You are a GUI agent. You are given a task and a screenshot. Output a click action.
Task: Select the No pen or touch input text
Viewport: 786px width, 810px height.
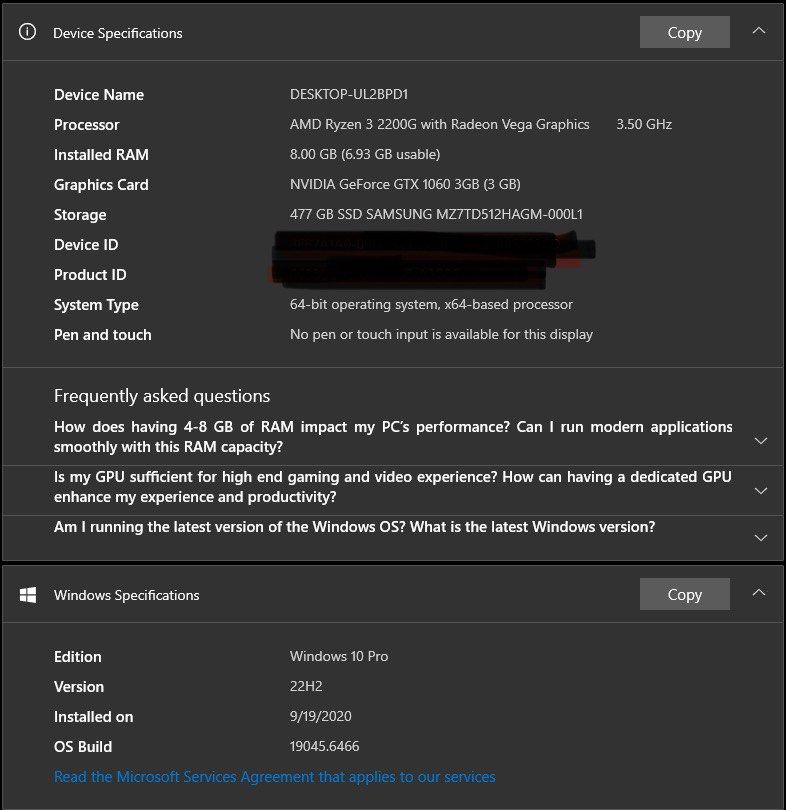(441, 334)
